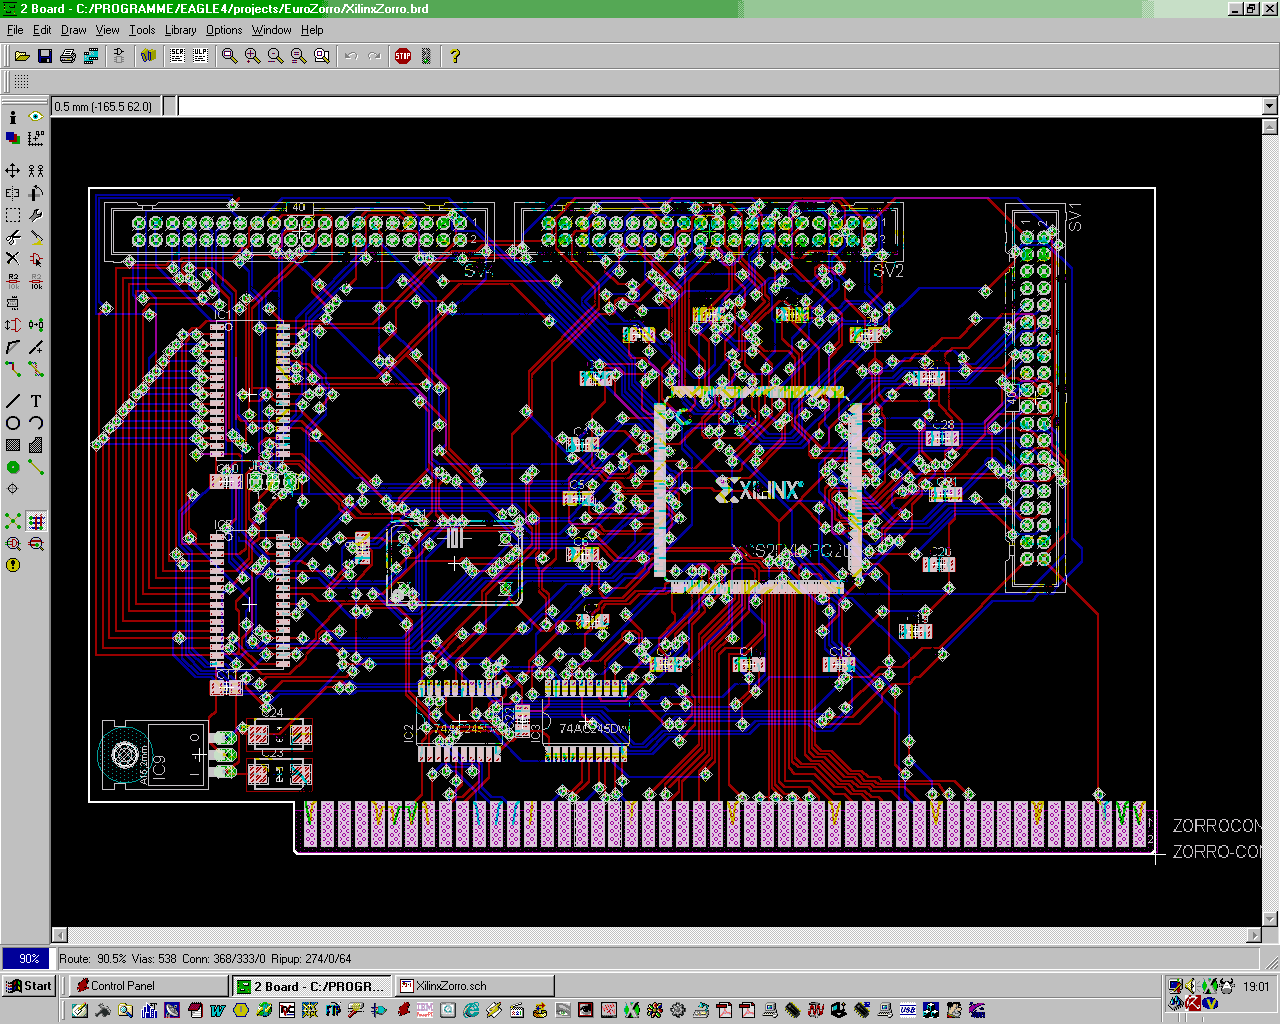
Task: Open the File menu
Action: click(15, 30)
